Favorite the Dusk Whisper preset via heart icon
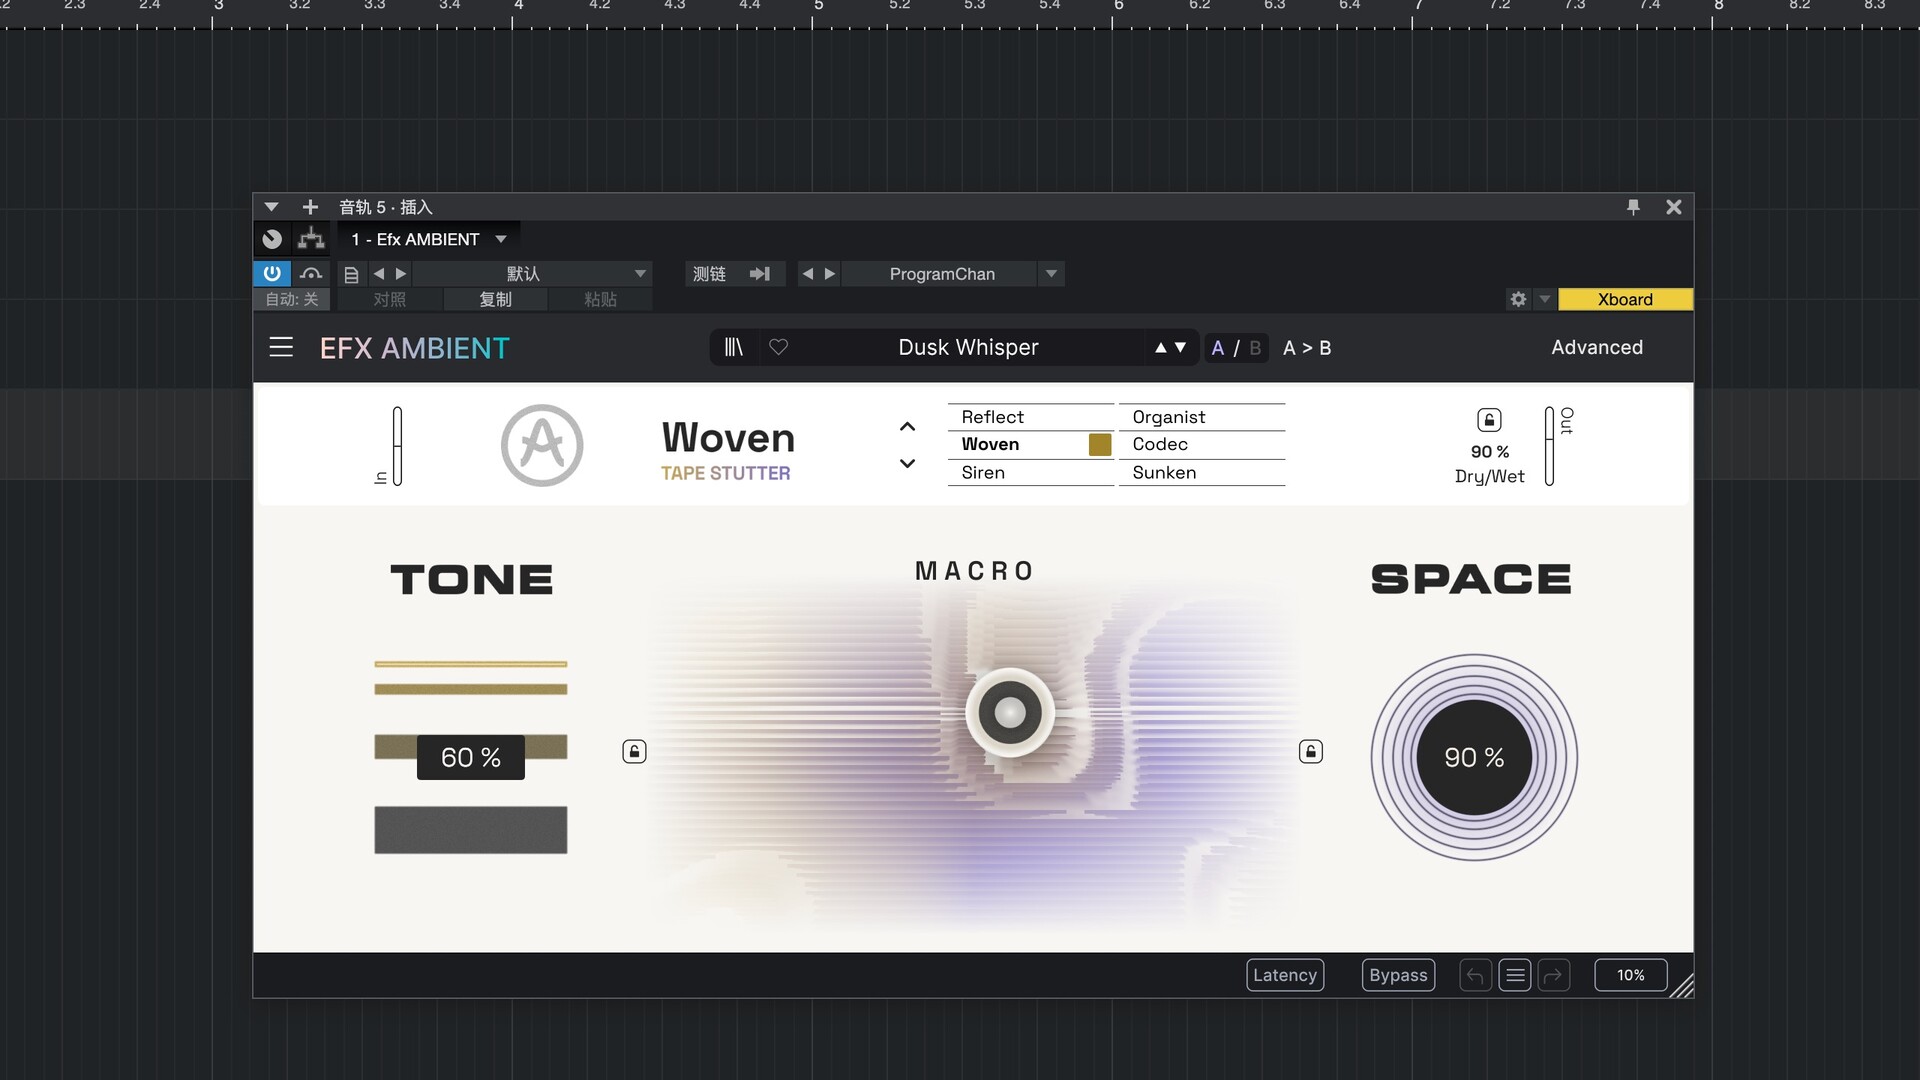Image resolution: width=1920 pixels, height=1080 pixels. (x=780, y=347)
